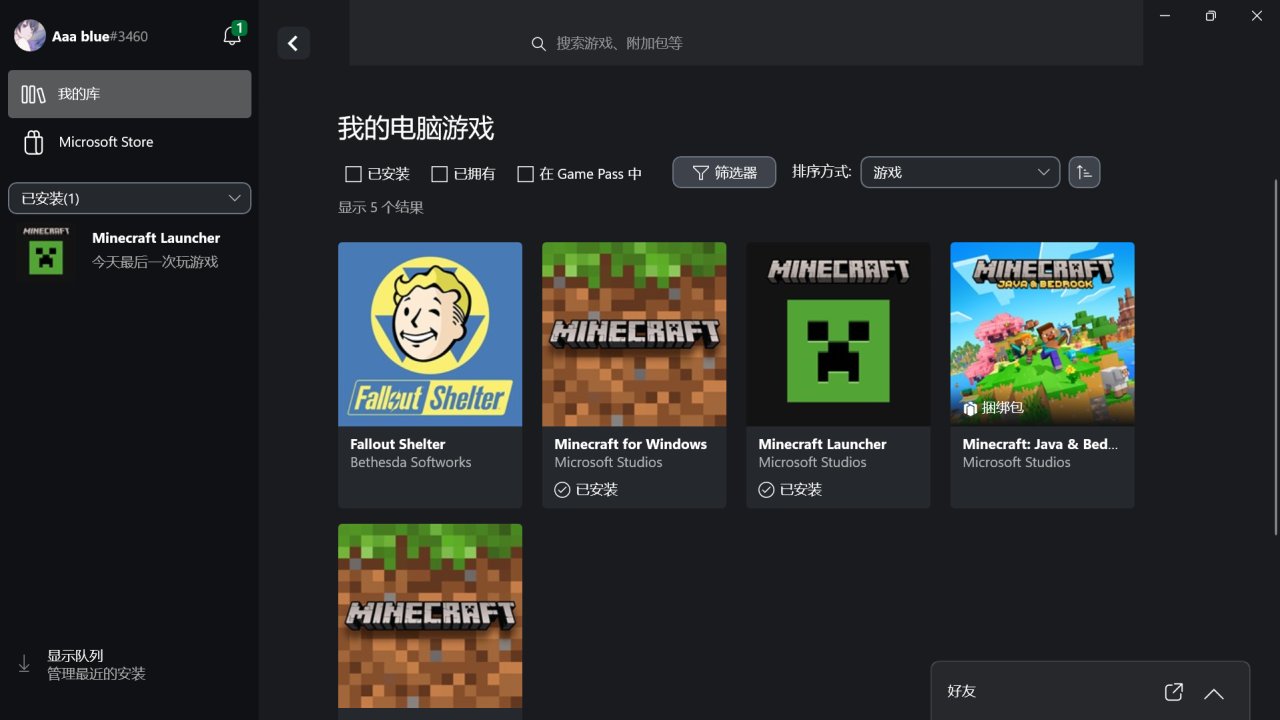Open the sort-by 游戏 dropdown

pyautogui.click(x=960, y=172)
